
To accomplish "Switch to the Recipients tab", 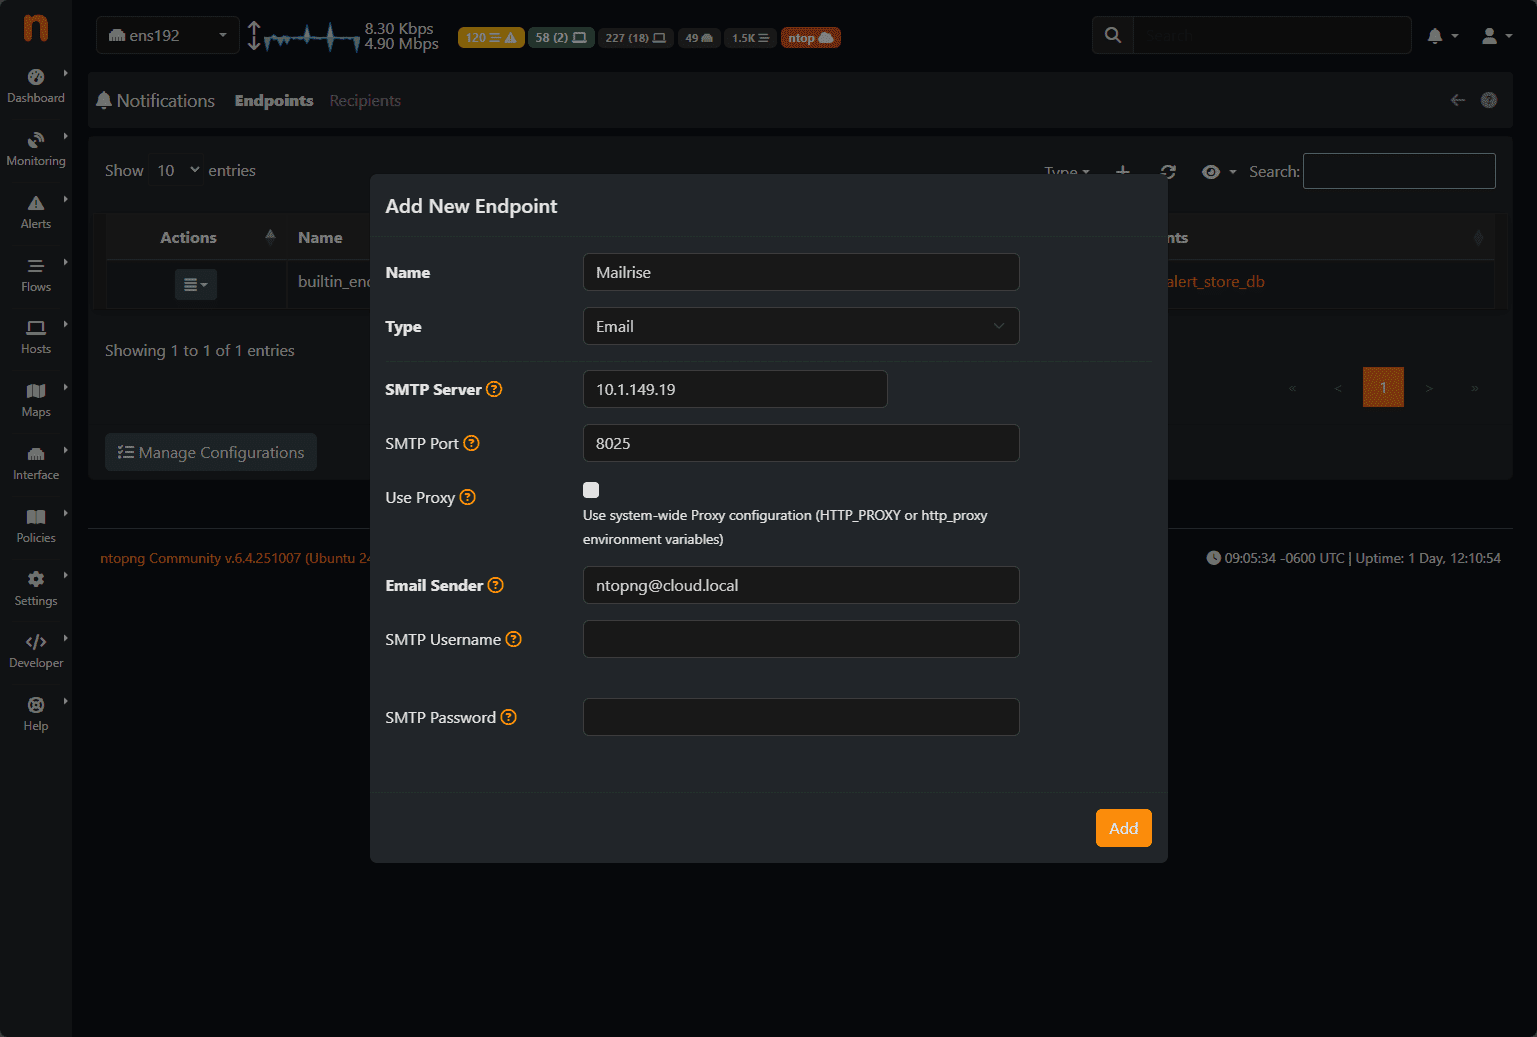I will [365, 100].
